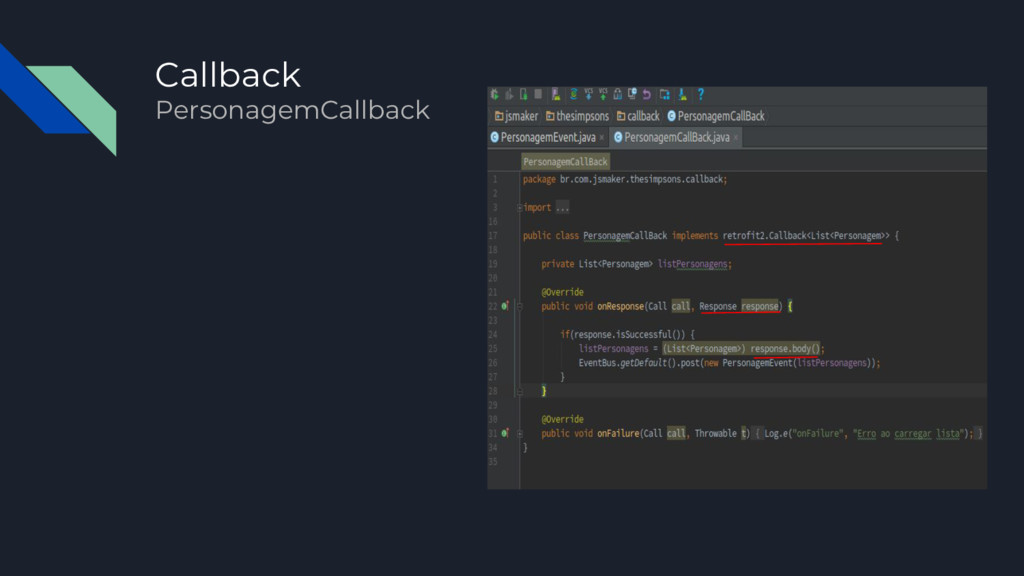This screenshot has height=576, width=1024.
Task: Click VCS Update blue arrow icon
Action: tap(588, 95)
